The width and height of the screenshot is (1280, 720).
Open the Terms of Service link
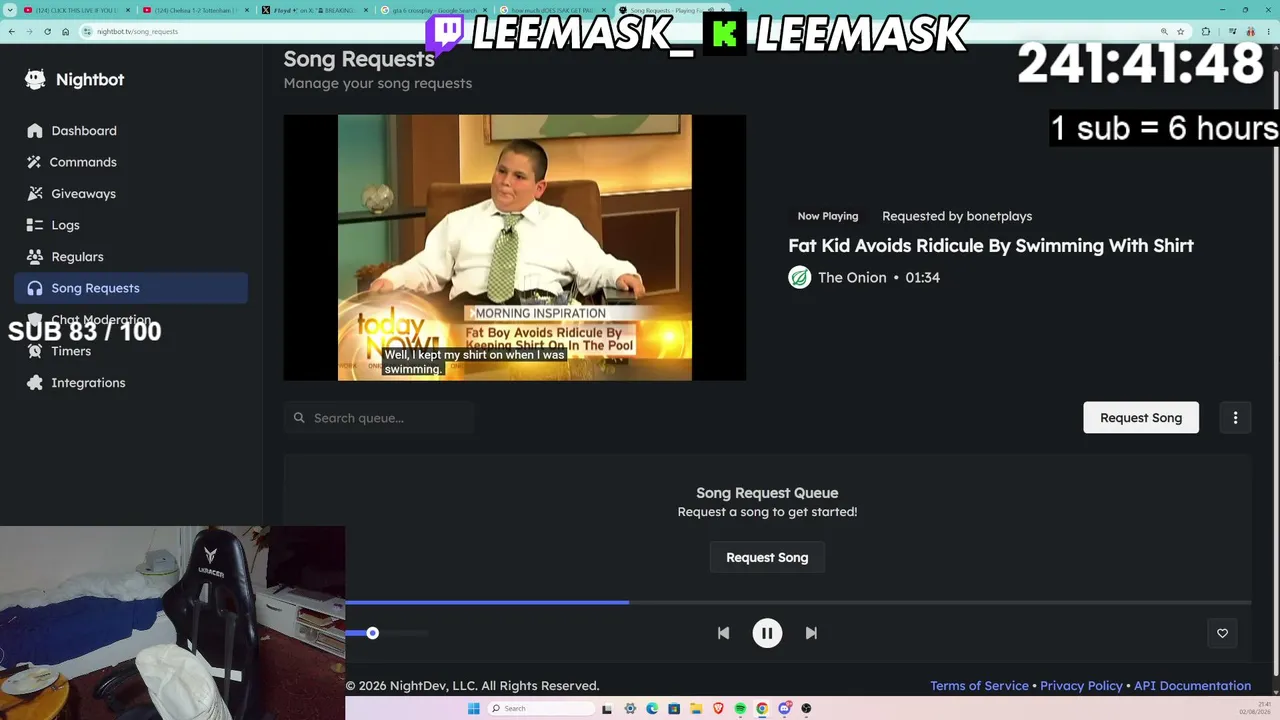point(979,686)
